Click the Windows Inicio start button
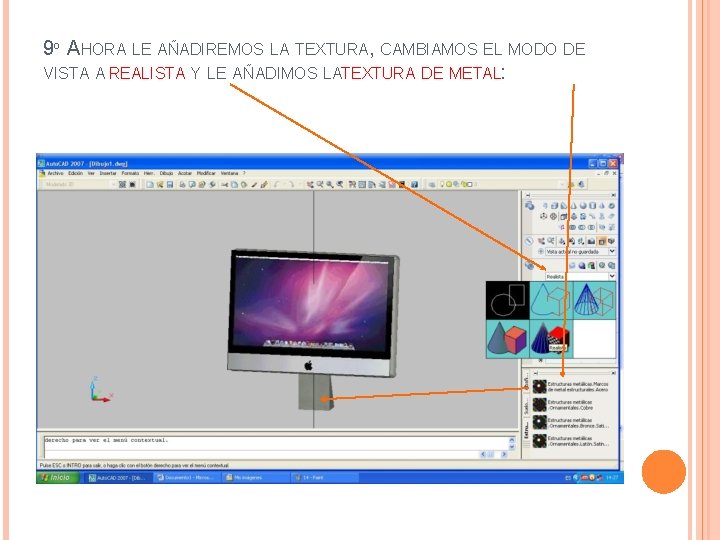Screen dimensions: 720x540 click(57, 478)
